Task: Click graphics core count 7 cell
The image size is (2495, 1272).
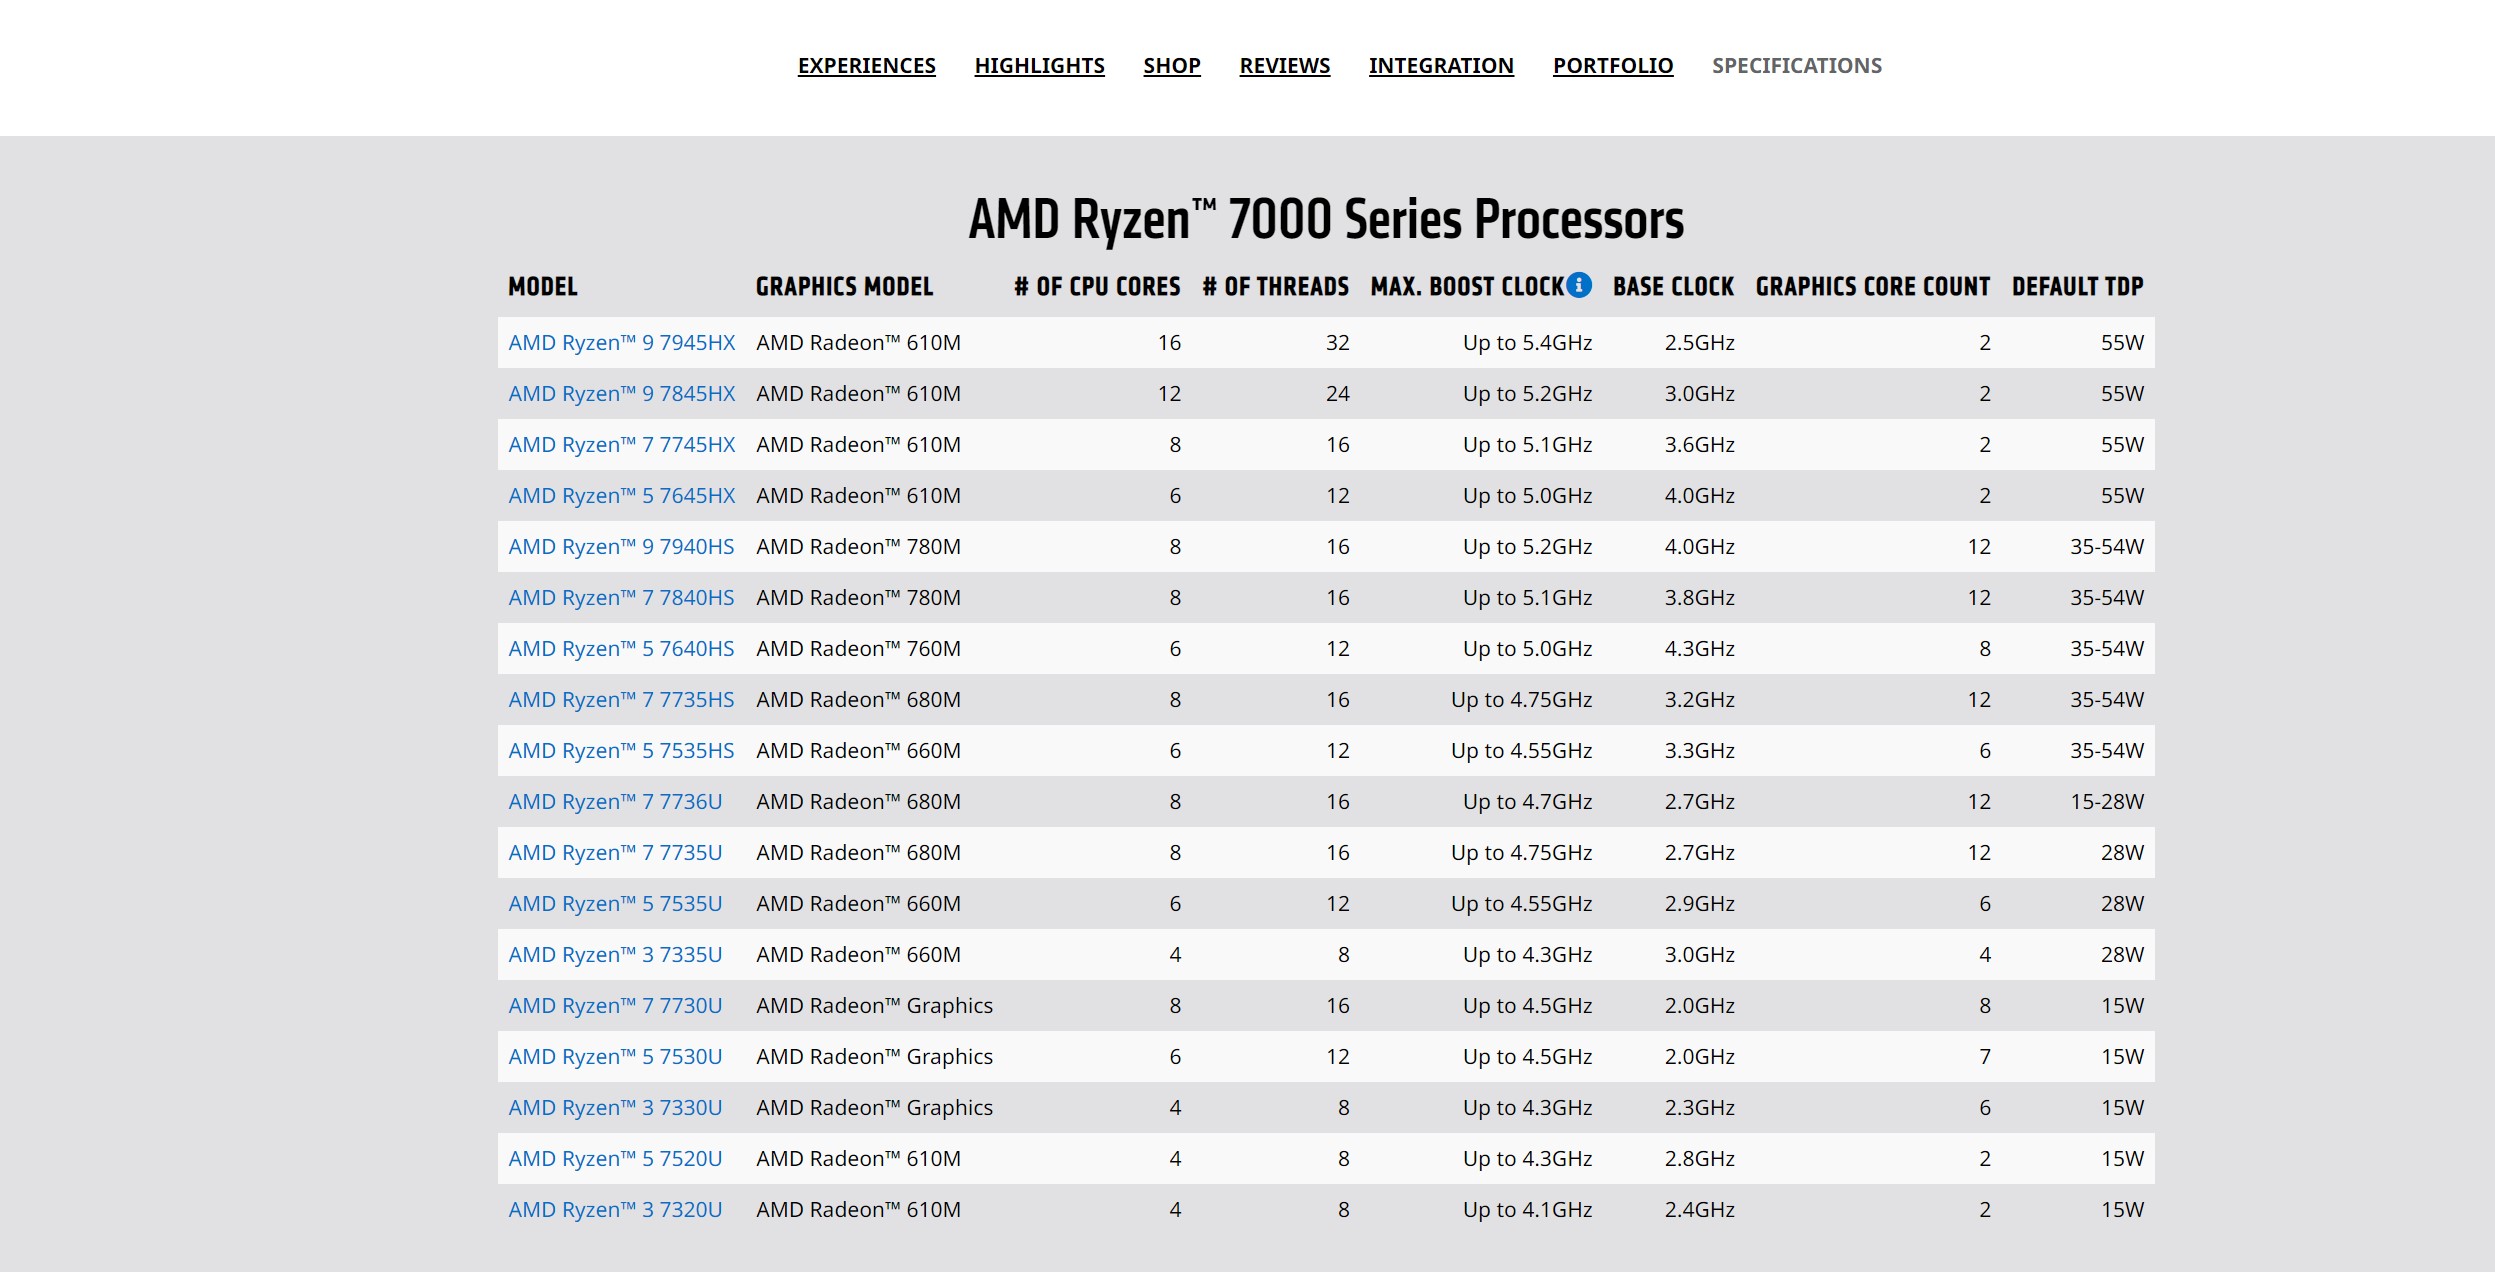Action: click(1985, 1057)
